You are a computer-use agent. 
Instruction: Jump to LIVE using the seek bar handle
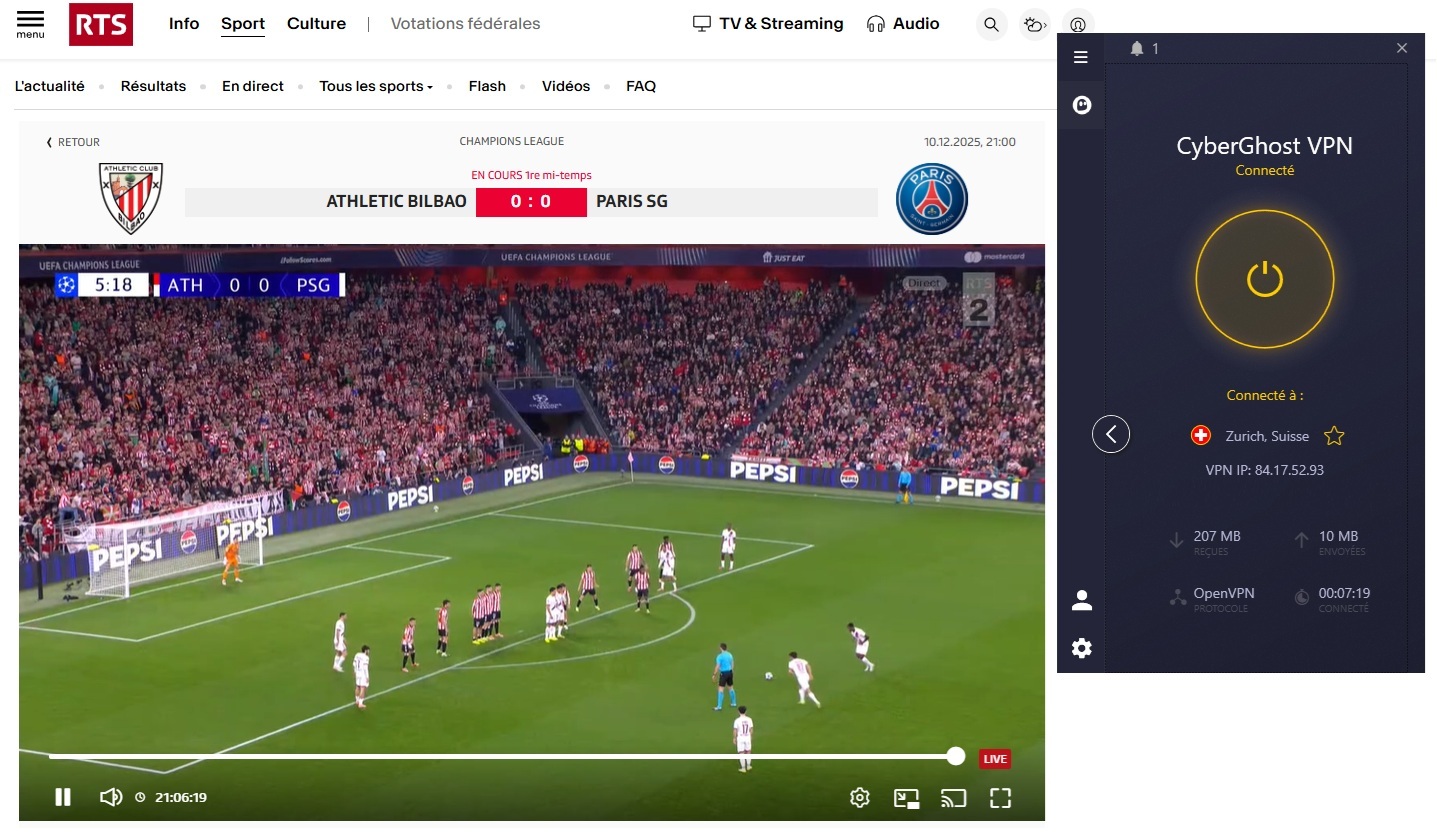click(955, 756)
